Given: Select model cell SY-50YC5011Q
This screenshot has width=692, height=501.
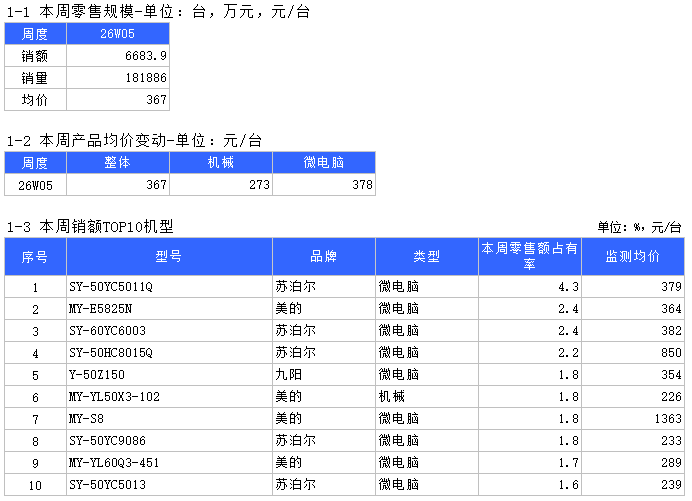Looking at the screenshot, I should pos(169,287).
